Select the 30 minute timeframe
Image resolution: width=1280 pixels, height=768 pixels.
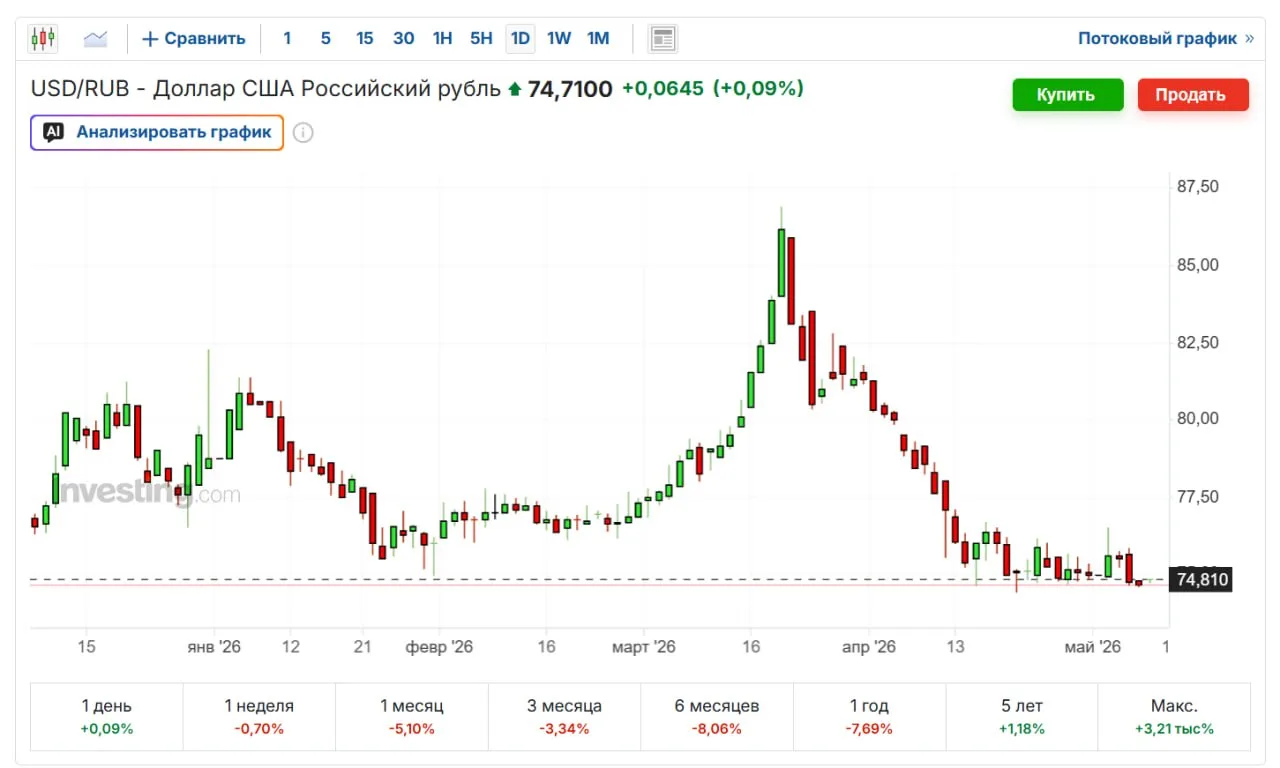(x=404, y=39)
